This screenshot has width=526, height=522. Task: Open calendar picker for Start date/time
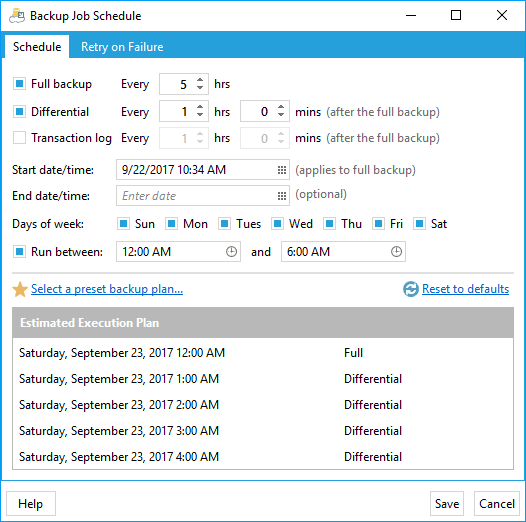click(x=282, y=170)
